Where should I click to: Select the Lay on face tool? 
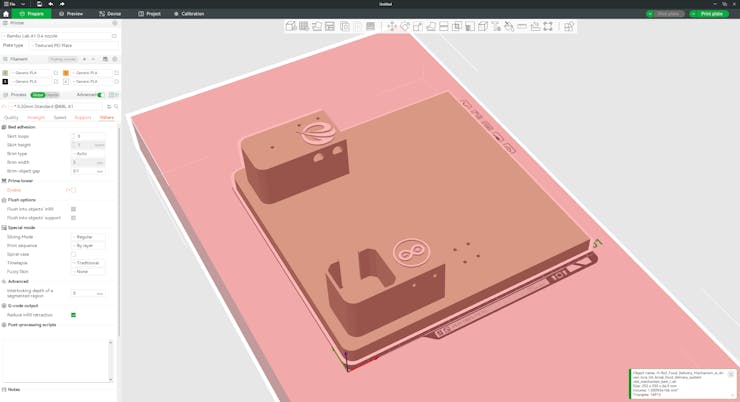(431, 26)
